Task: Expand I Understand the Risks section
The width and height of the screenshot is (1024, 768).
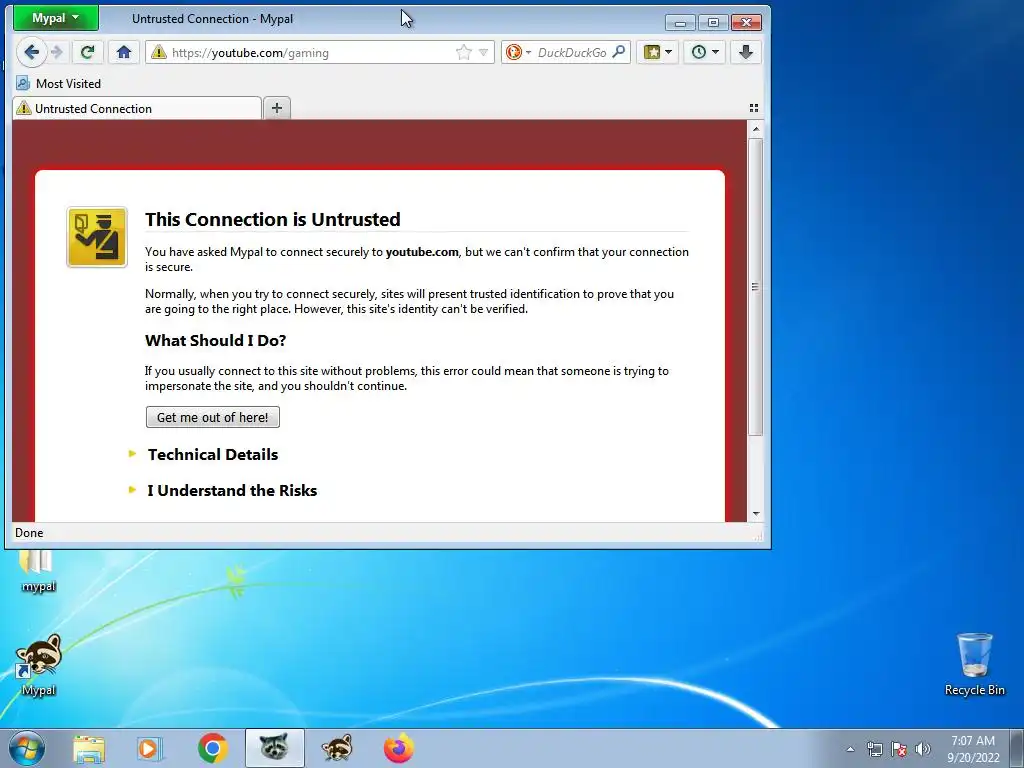Action: click(232, 490)
